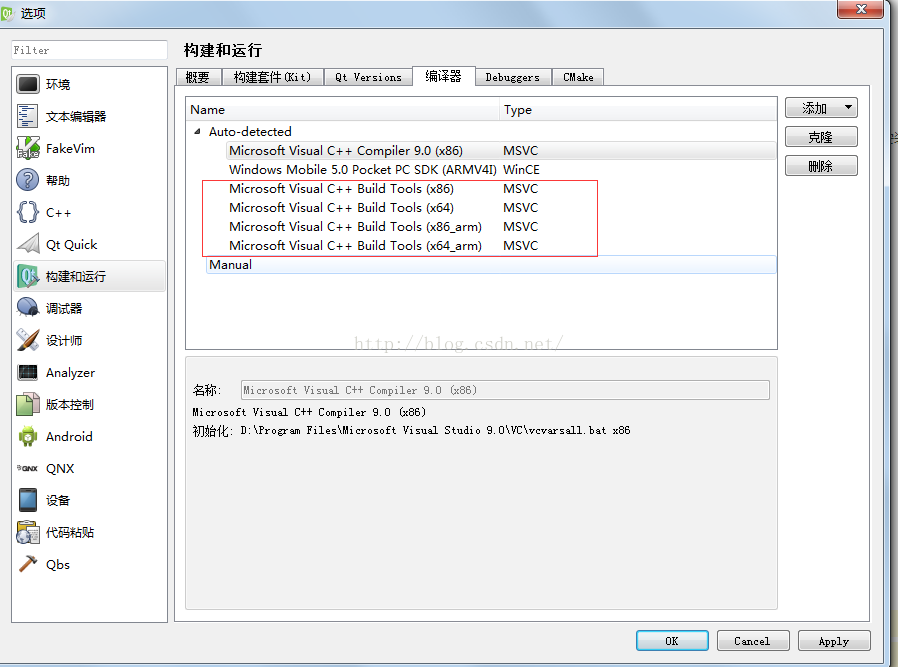Open the 环境 settings icon
Image resolution: width=898 pixels, height=667 pixels.
(27, 84)
